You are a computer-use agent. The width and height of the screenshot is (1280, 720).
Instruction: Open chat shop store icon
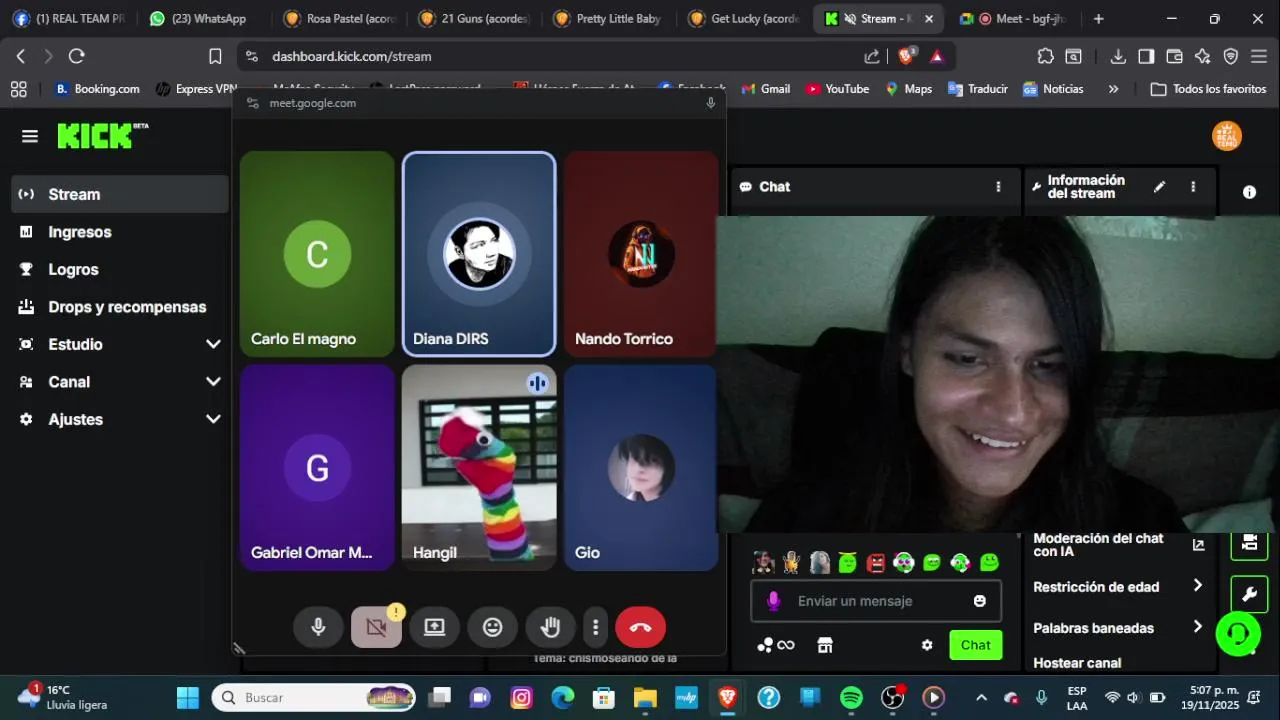click(825, 645)
